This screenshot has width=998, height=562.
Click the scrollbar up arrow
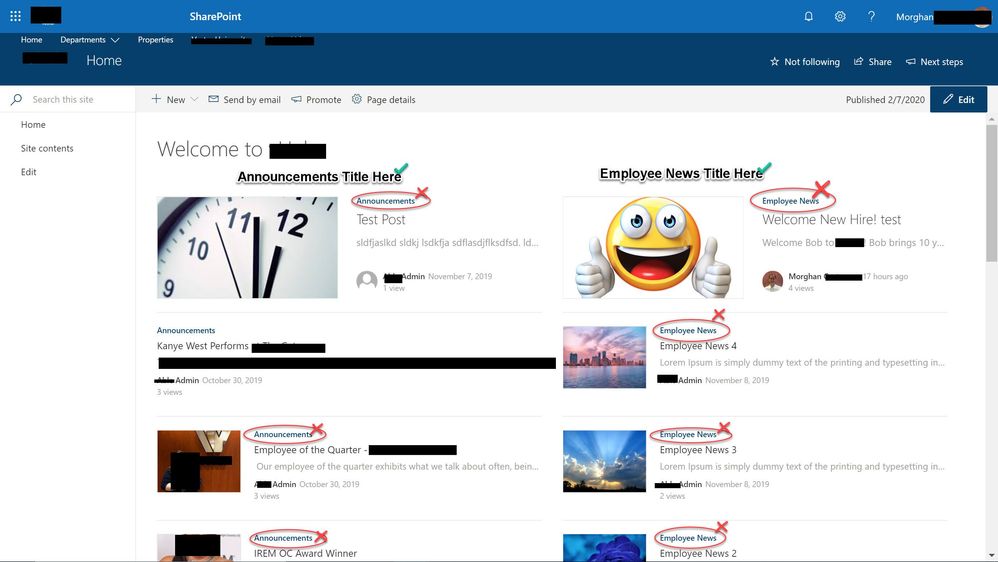(992, 119)
